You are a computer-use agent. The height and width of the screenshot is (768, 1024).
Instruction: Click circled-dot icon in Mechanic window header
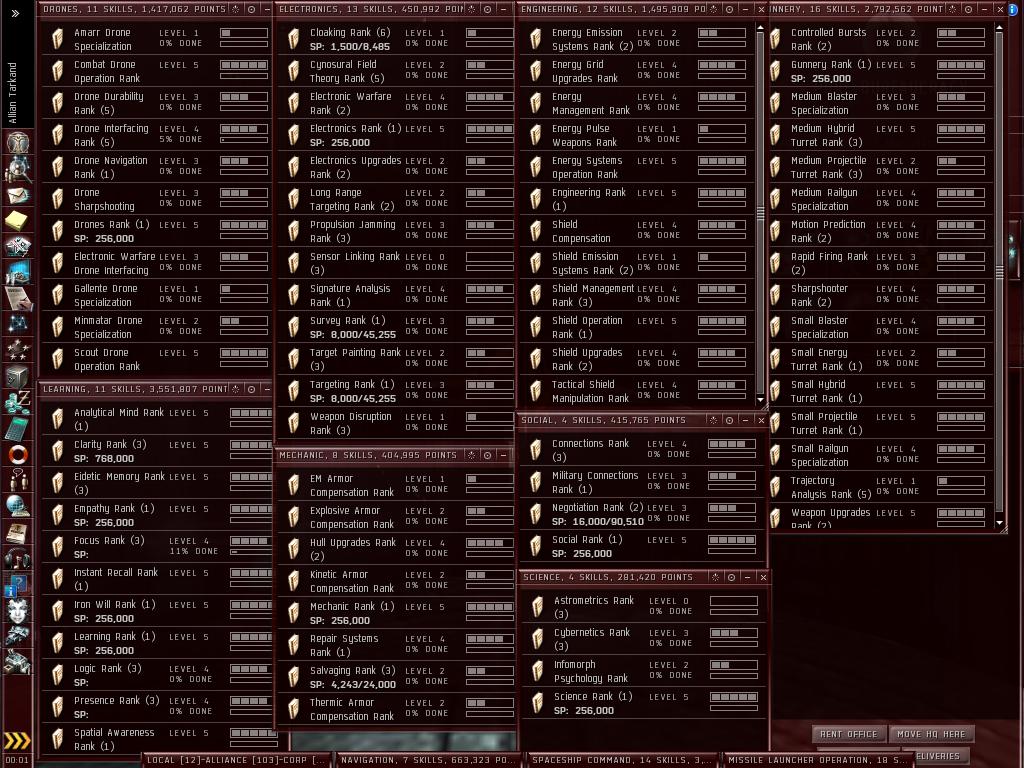tap(487, 455)
